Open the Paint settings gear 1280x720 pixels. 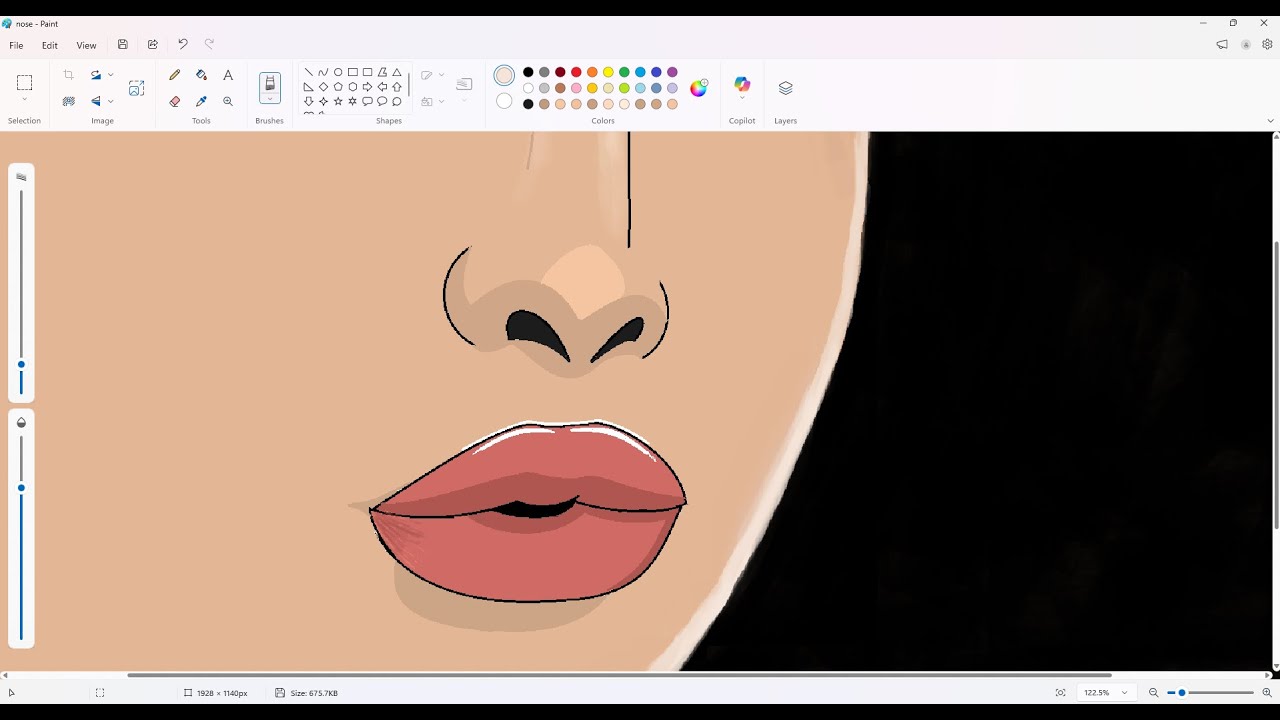(1267, 45)
